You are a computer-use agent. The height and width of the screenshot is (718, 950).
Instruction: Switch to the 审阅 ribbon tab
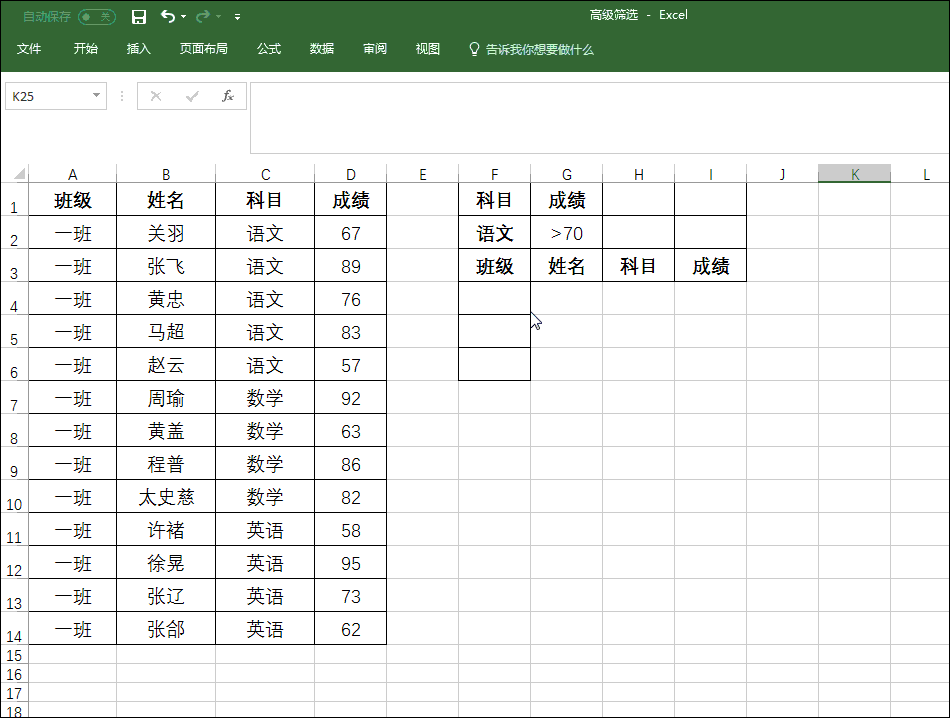[x=374, y=49]
